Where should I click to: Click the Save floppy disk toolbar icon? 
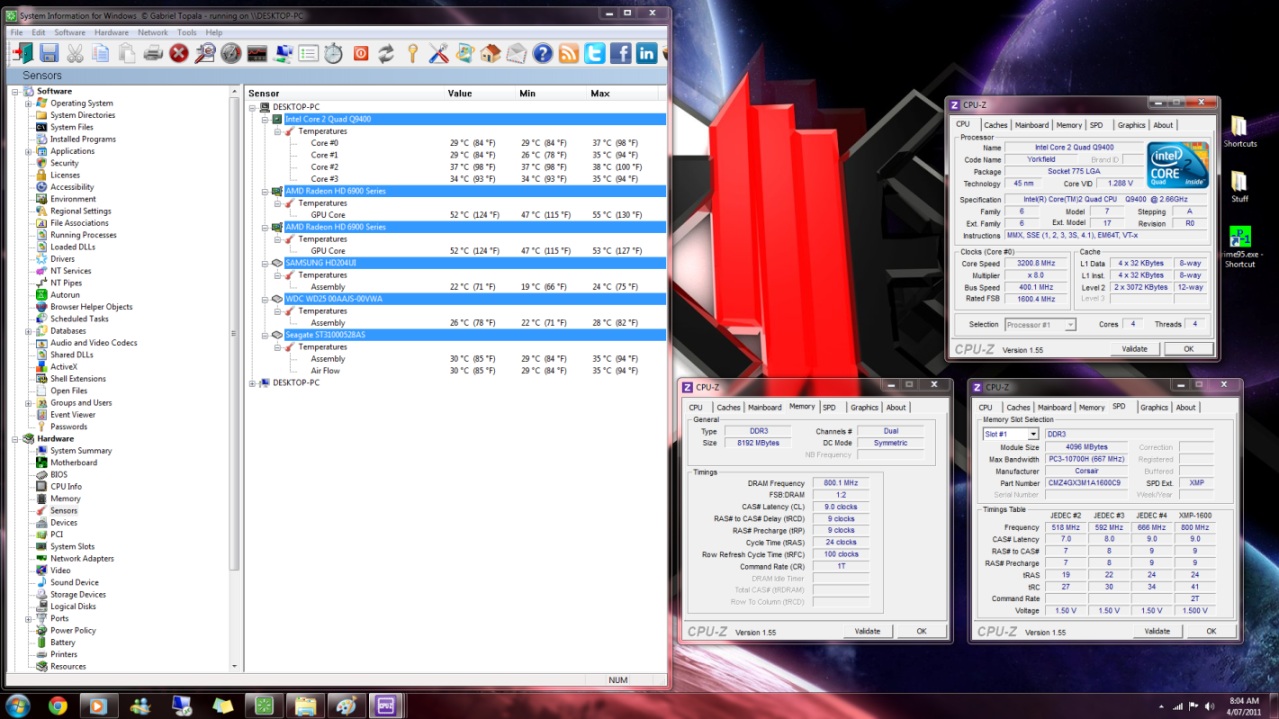(x=48, y=53)
